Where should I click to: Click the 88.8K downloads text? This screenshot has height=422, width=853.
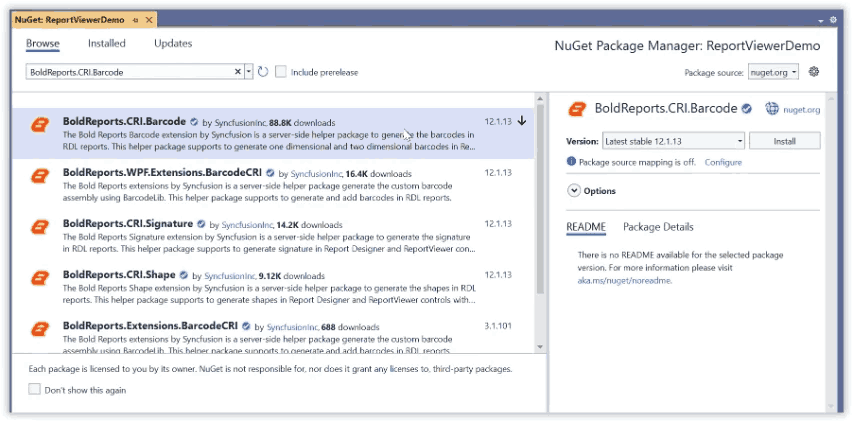(x=302, y=123)
